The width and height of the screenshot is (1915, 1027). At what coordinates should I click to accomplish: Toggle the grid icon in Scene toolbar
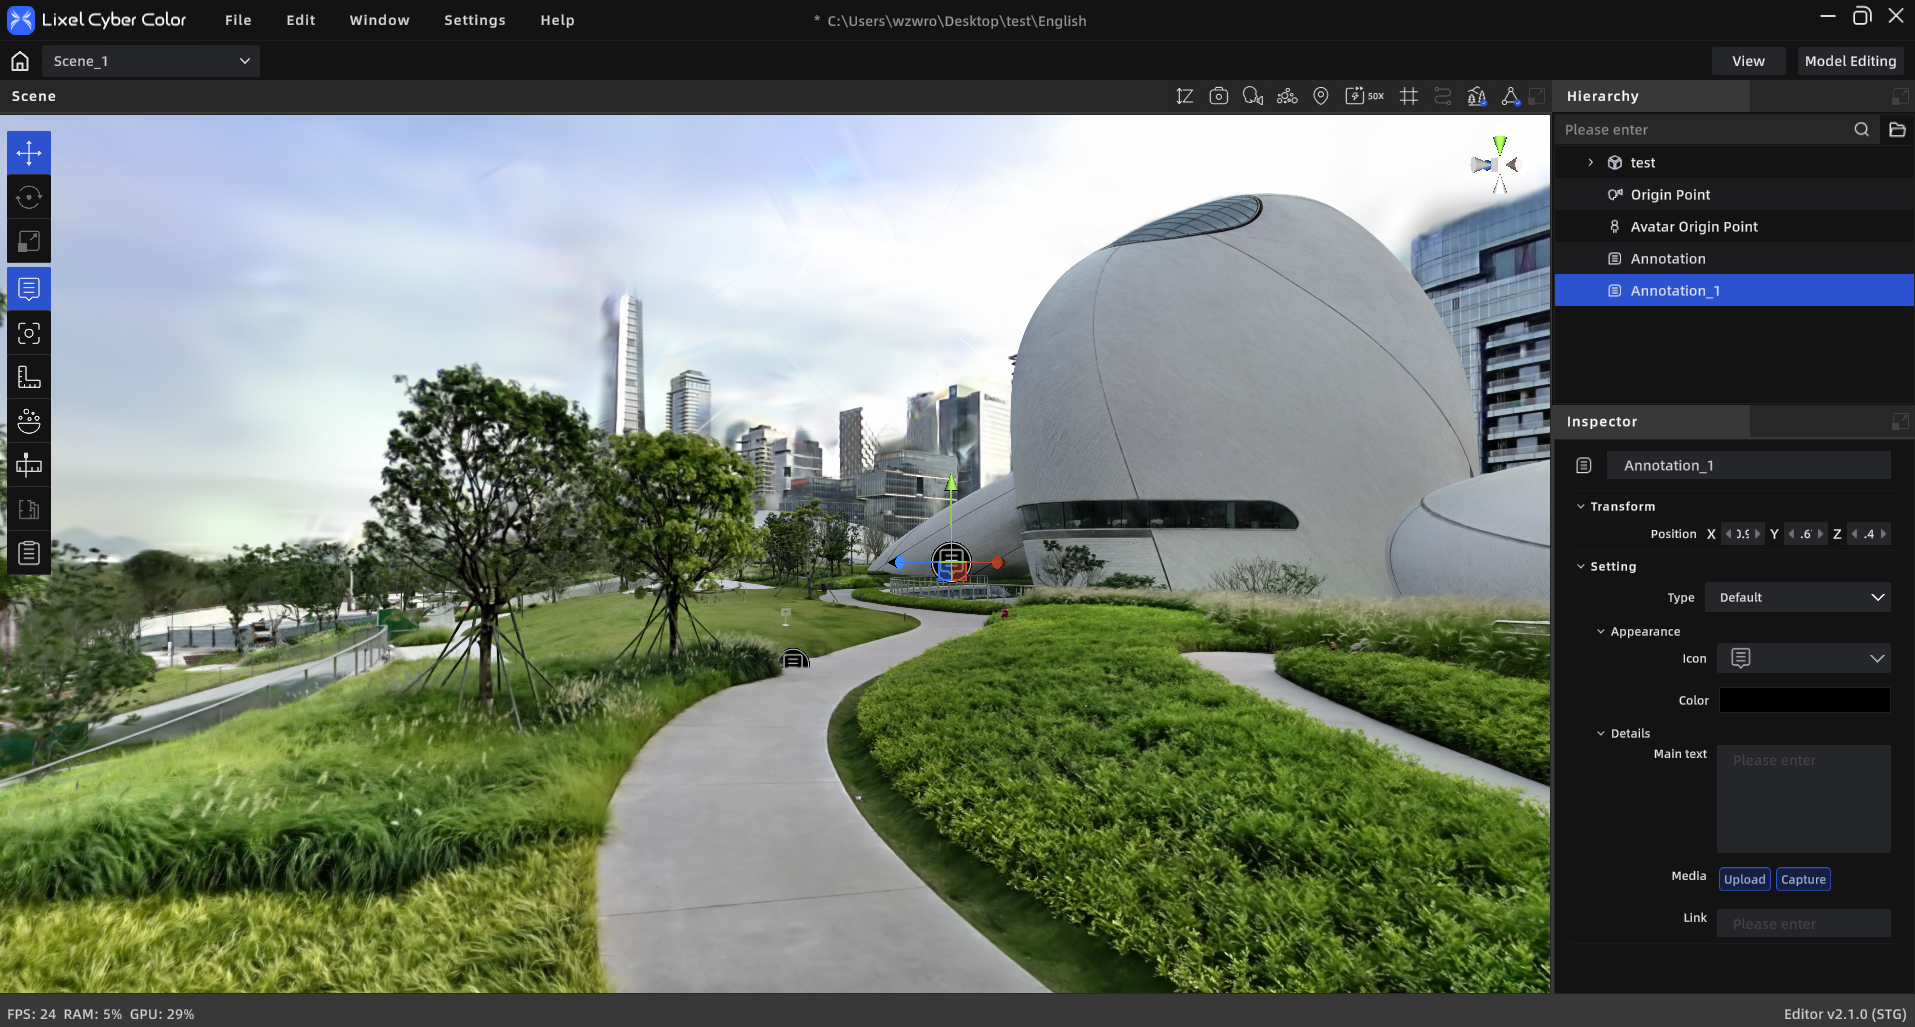pos(1409,96)
